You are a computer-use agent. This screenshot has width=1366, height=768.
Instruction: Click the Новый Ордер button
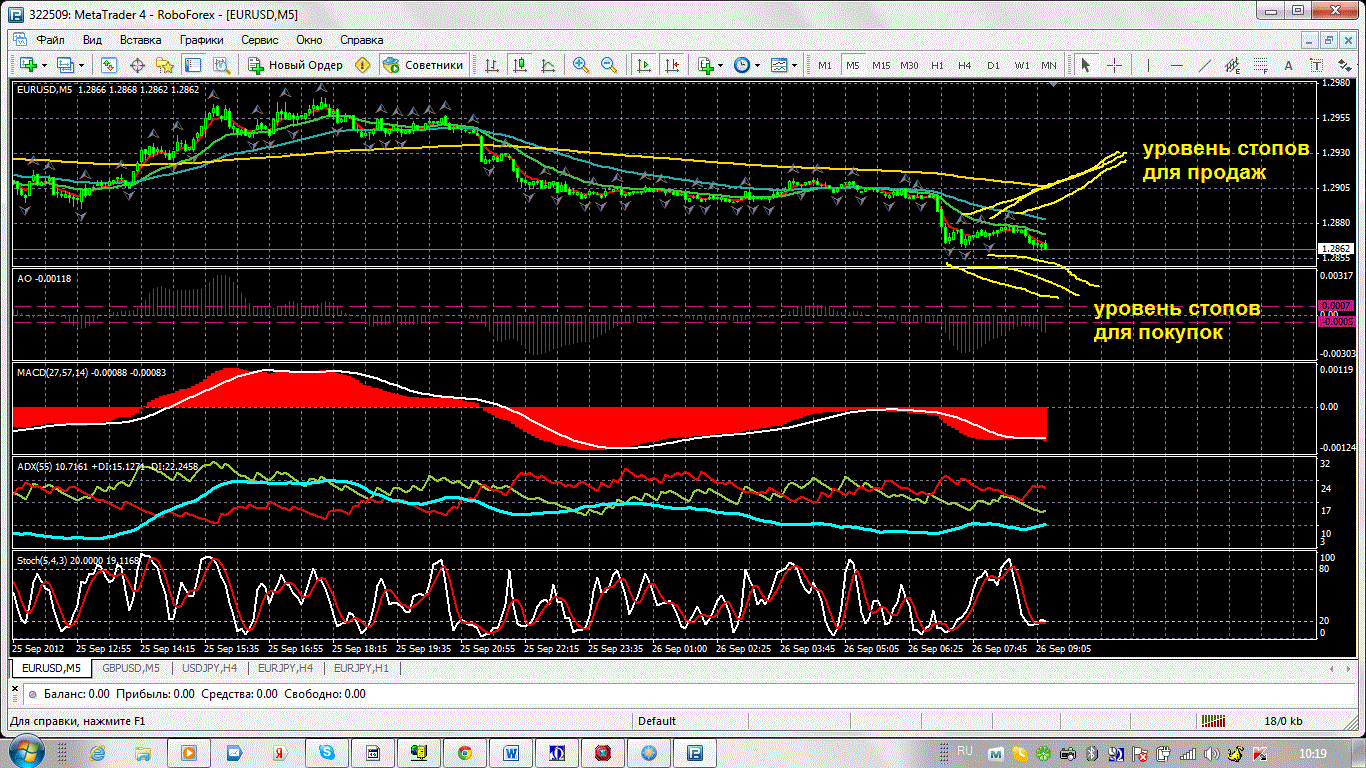click(x=296, y=65)
